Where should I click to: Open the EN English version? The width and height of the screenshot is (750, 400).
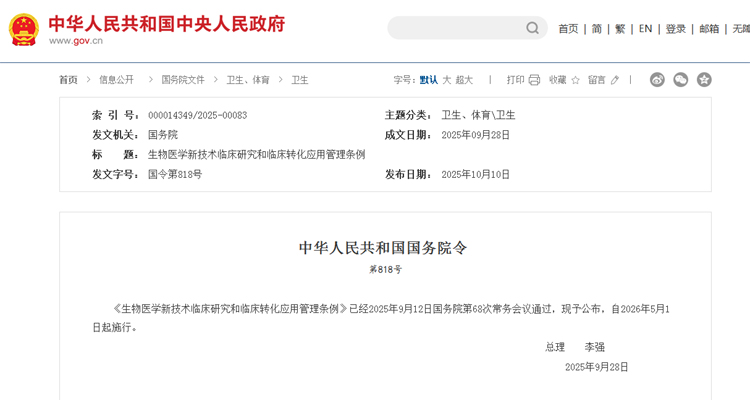click(x=645, y=29)
